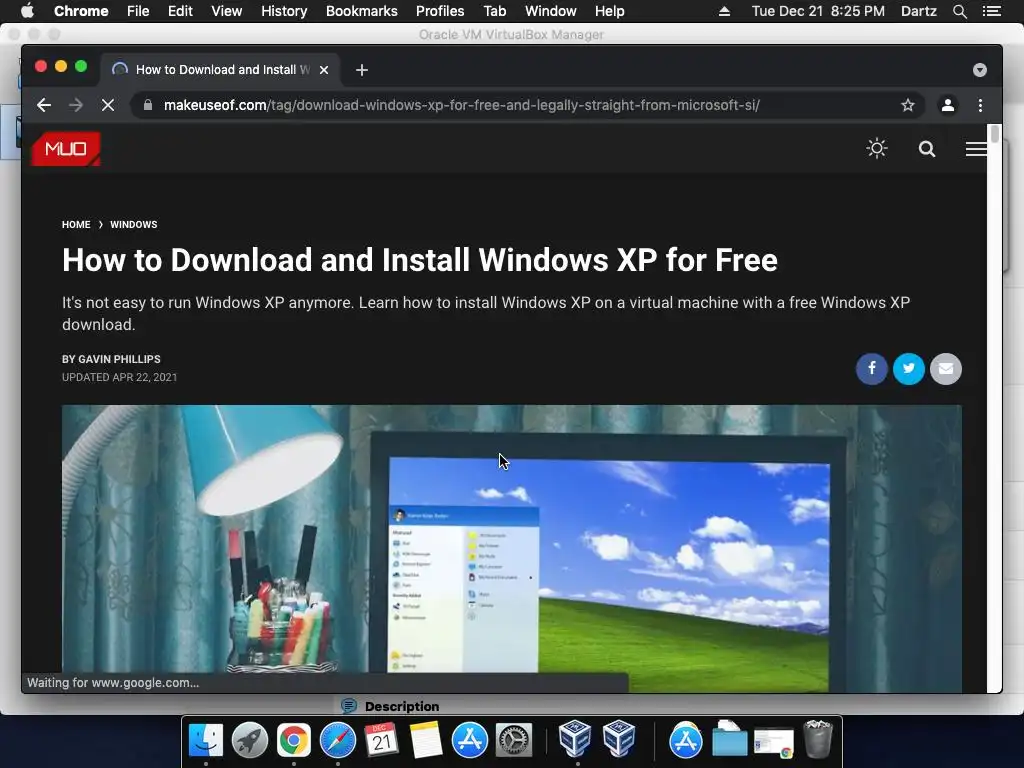1024x768 pixels.
Task: Go to HOME breadcrumb link
Action: tap(76, 225)
